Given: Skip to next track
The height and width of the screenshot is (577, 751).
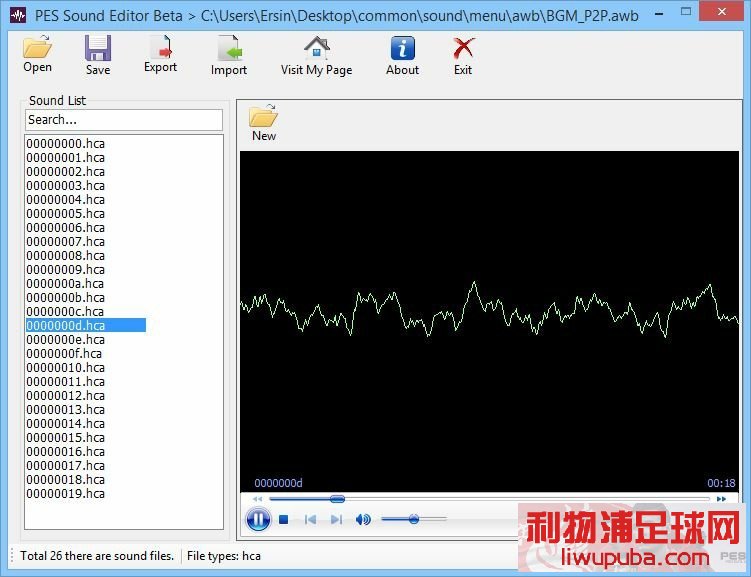Looking at the screenshot, I should [336, 520].
